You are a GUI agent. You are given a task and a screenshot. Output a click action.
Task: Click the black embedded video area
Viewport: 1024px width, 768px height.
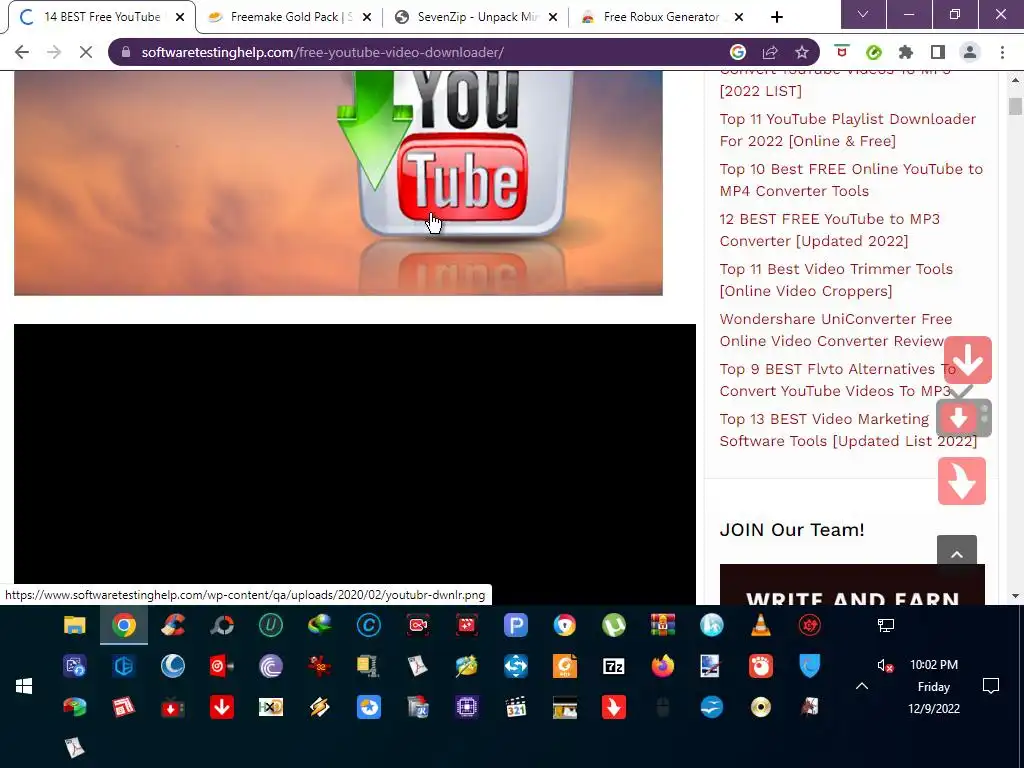355,464
